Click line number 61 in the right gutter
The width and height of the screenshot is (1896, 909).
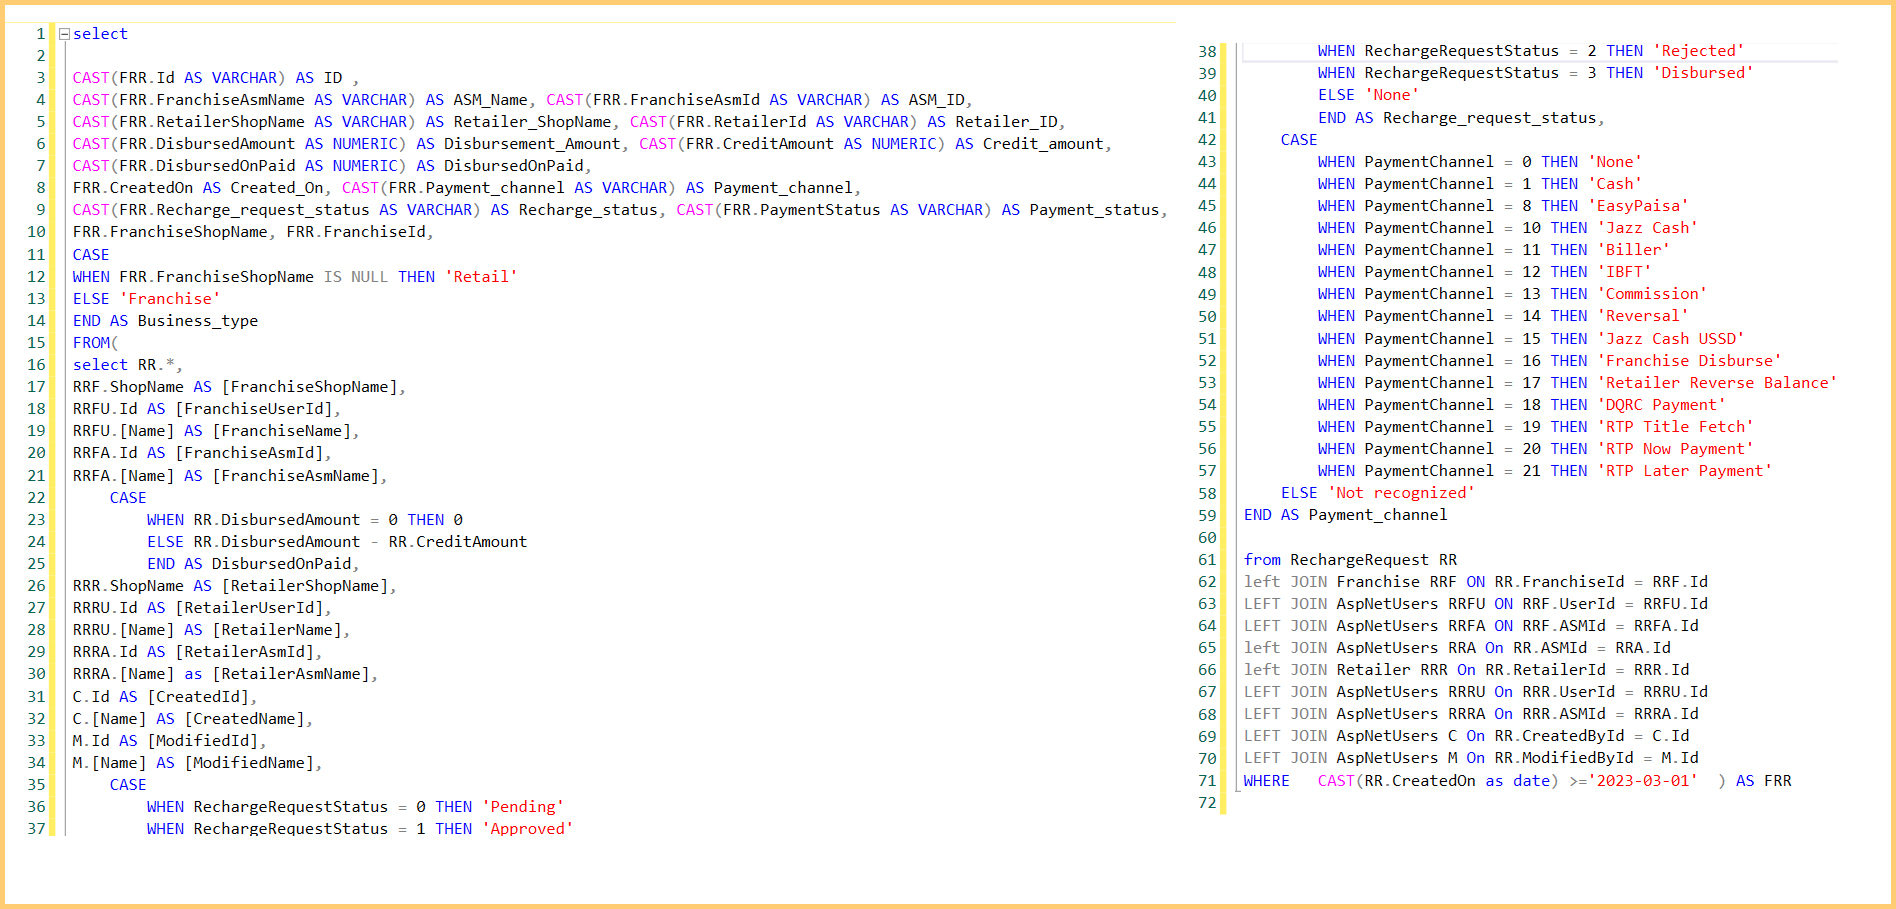click(1207, 560)
